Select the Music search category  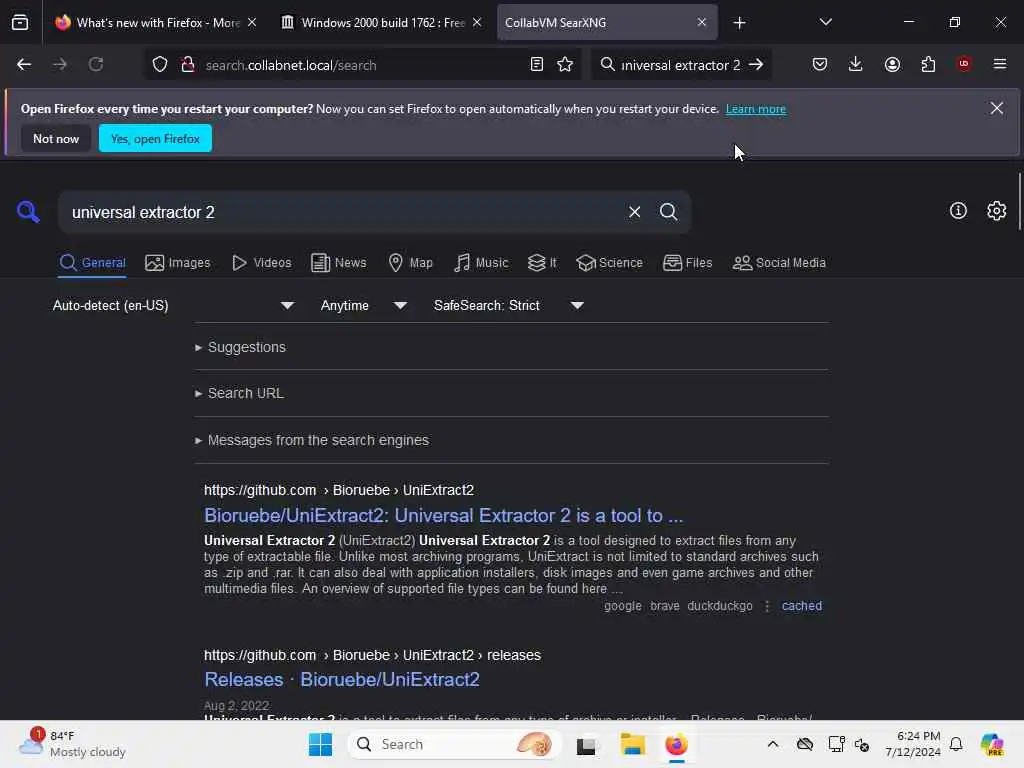click(481, 263)
